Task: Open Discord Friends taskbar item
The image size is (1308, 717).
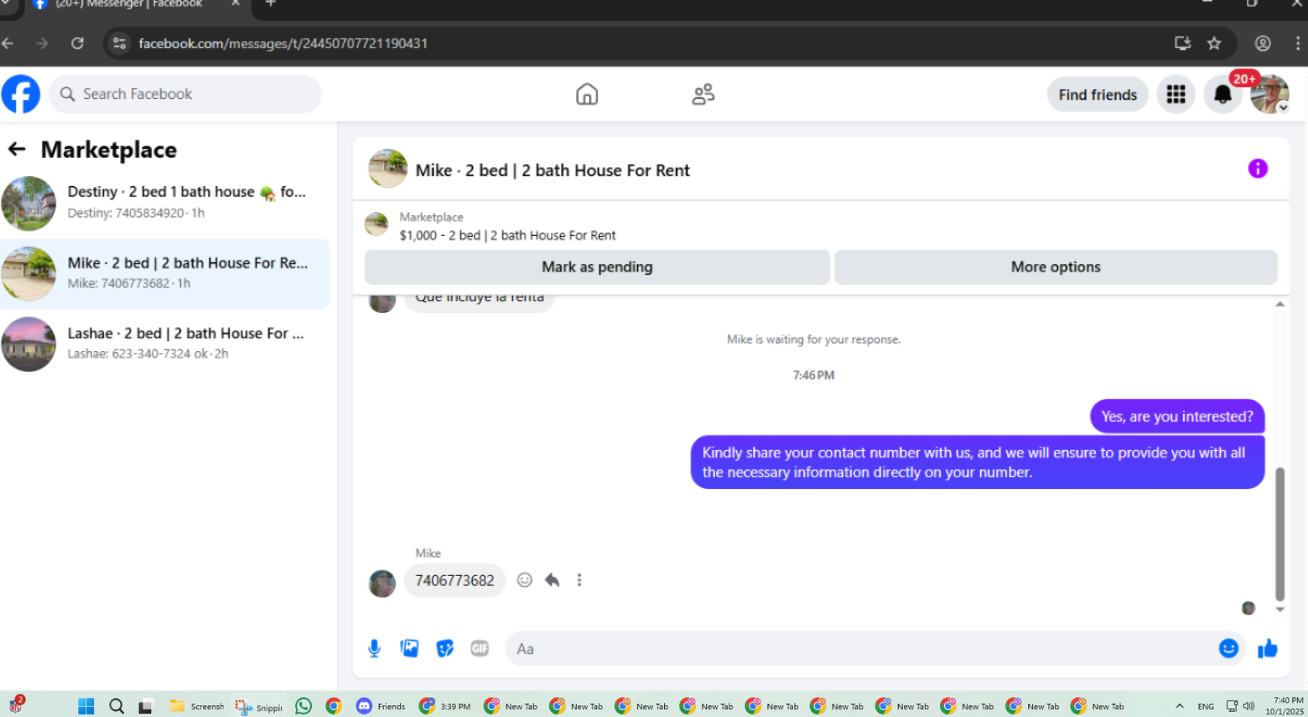Action: point(380,706)
